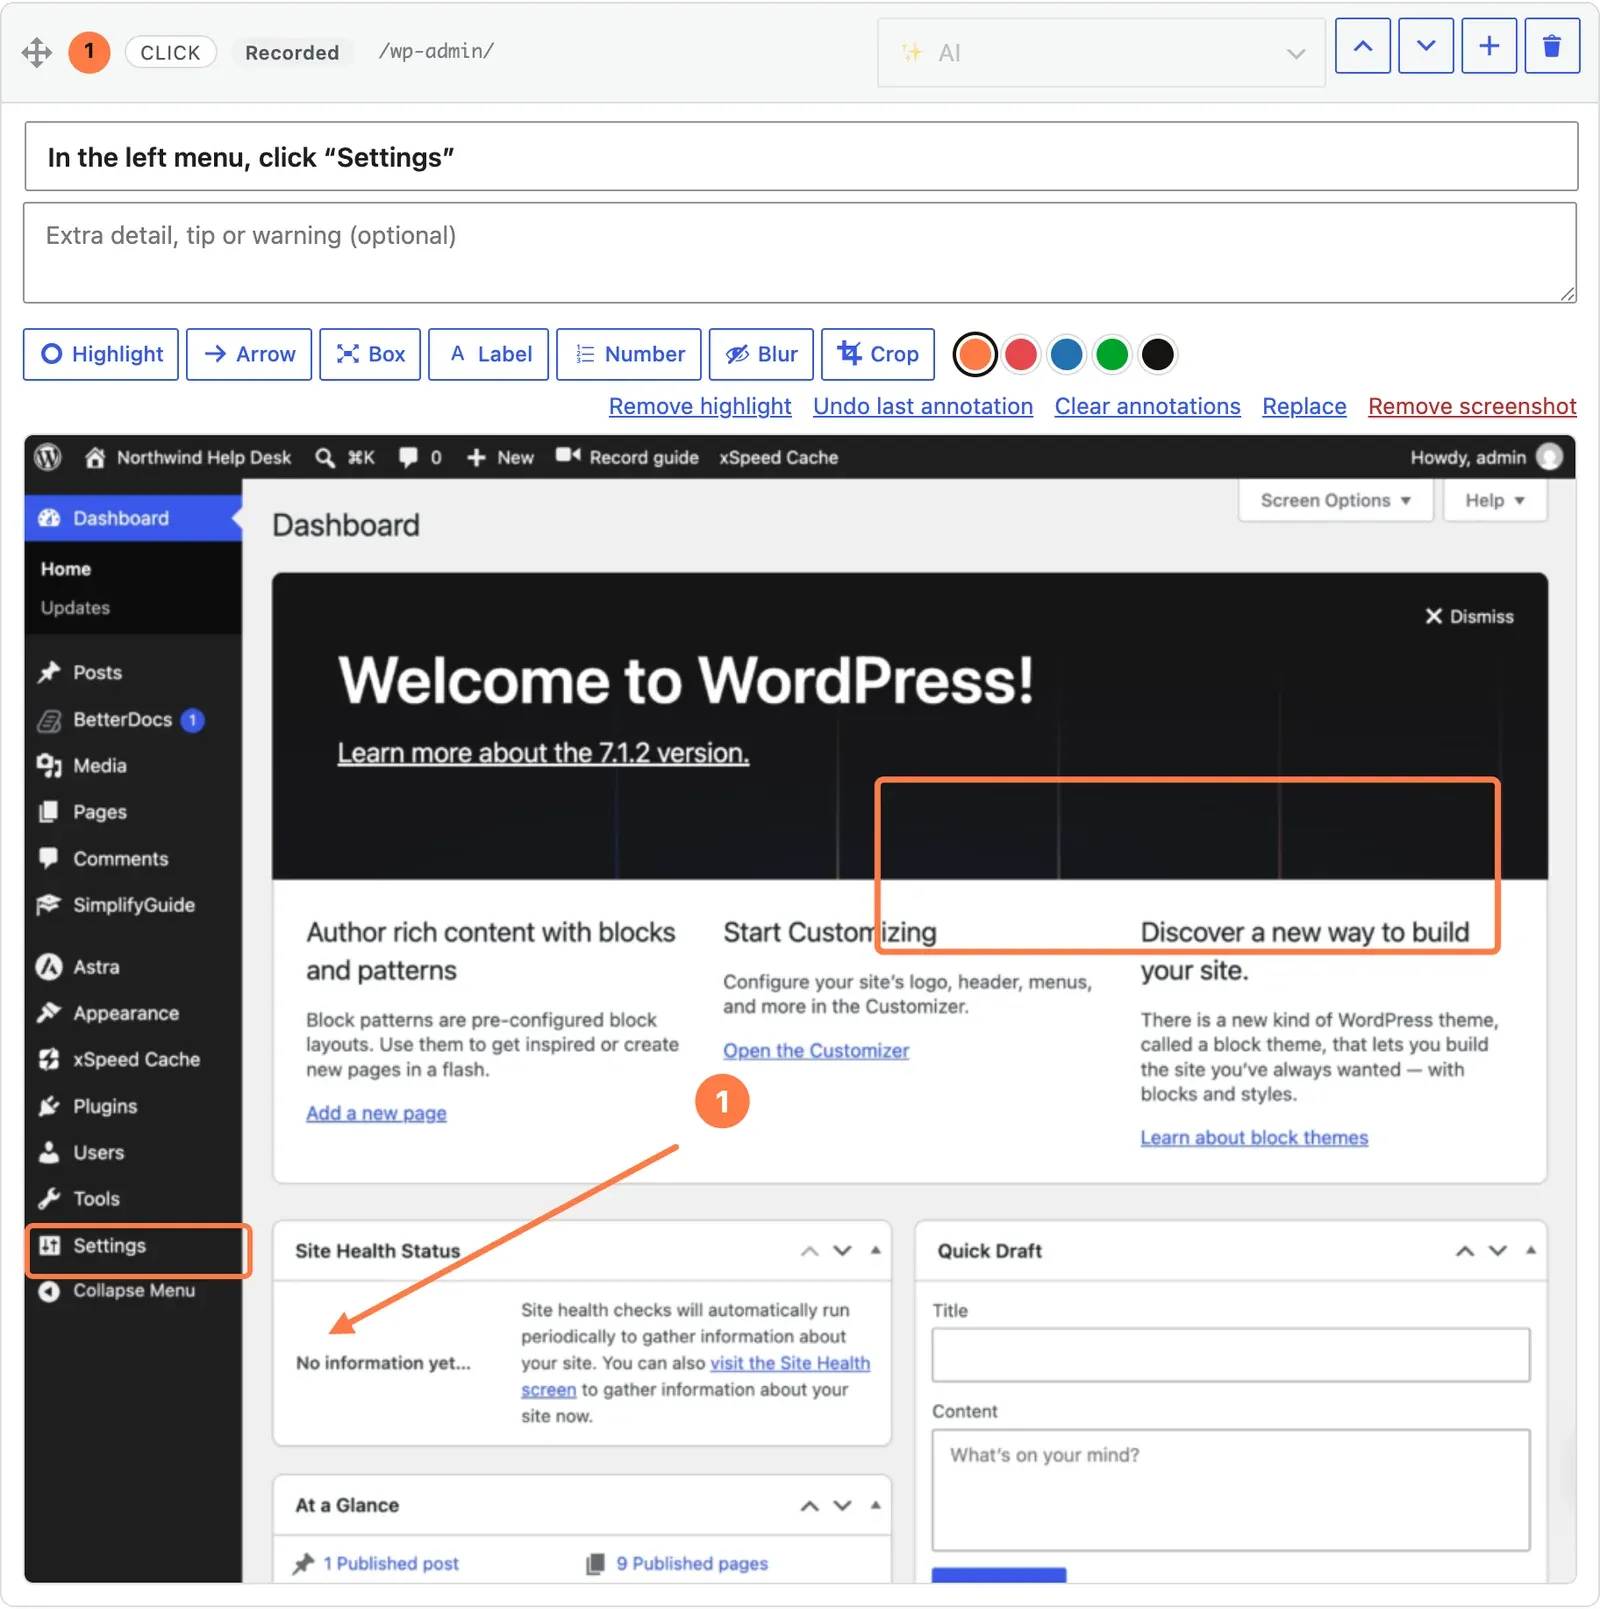1600x1609 pixels.
Task: Click Undo last annotation
Action: tap(923, 406)
